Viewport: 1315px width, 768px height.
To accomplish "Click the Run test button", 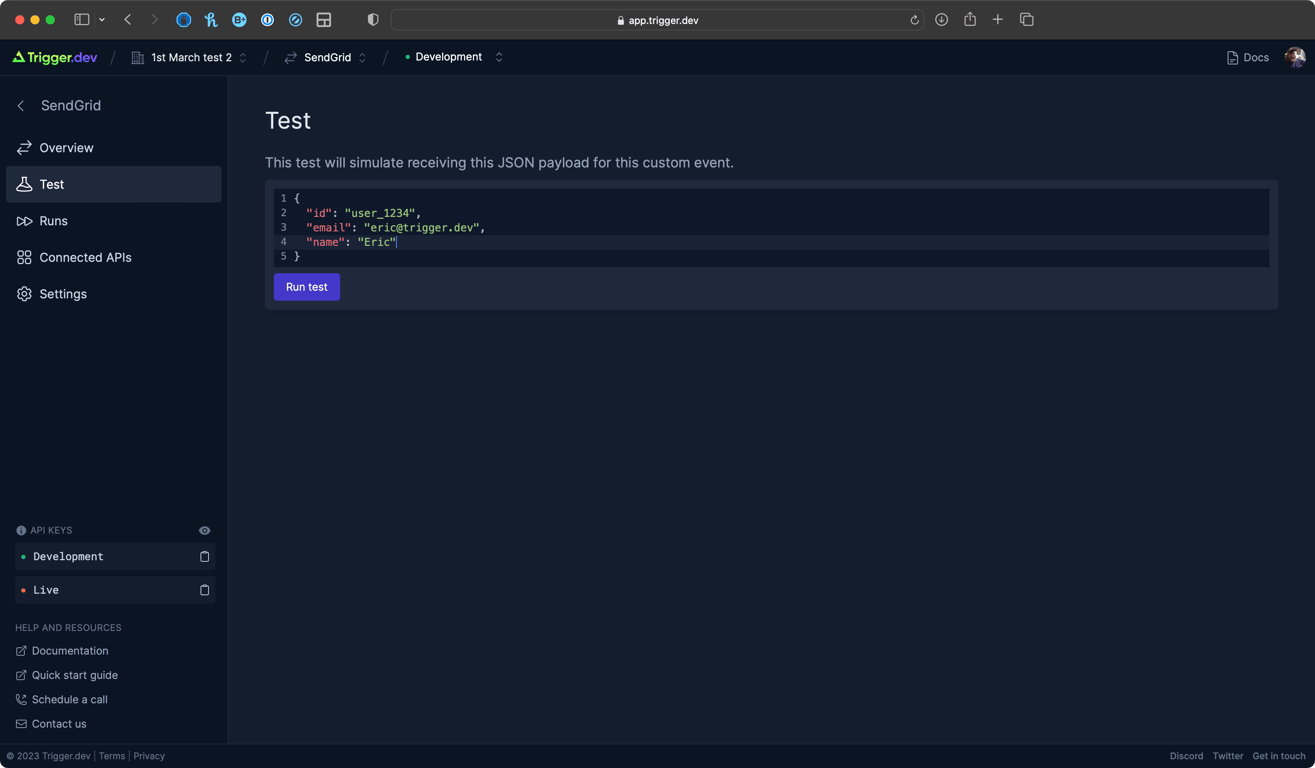I will (x=307, y=287).
